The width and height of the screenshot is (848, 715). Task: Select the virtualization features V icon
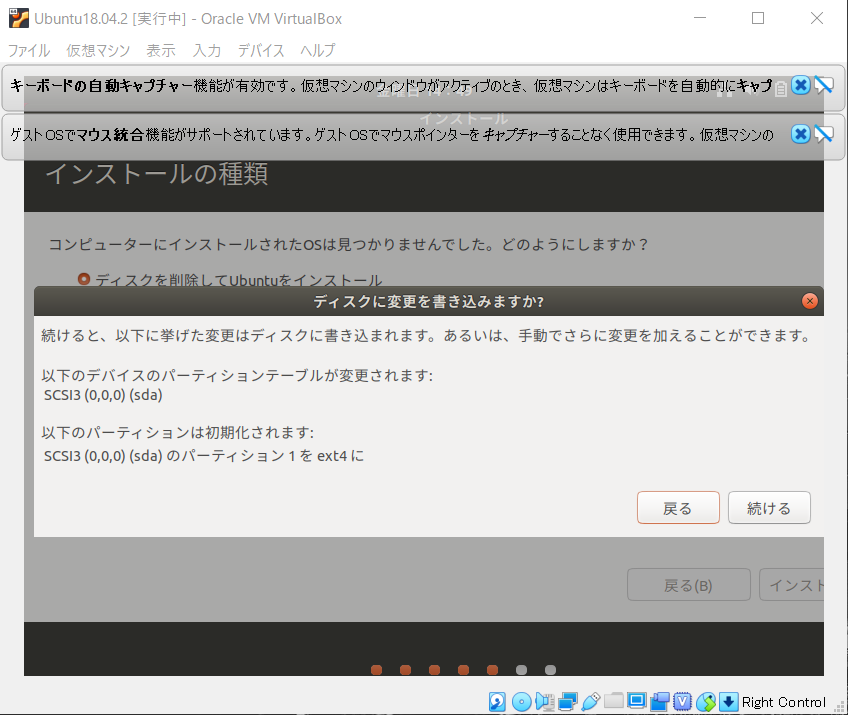[682, 701]
